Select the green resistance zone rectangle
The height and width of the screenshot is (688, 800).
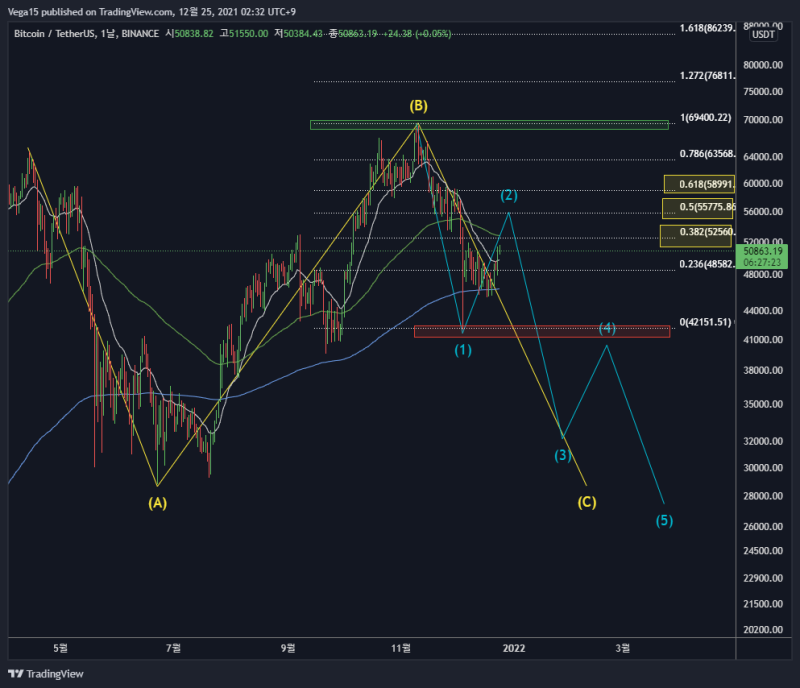(x=489, y=125)
